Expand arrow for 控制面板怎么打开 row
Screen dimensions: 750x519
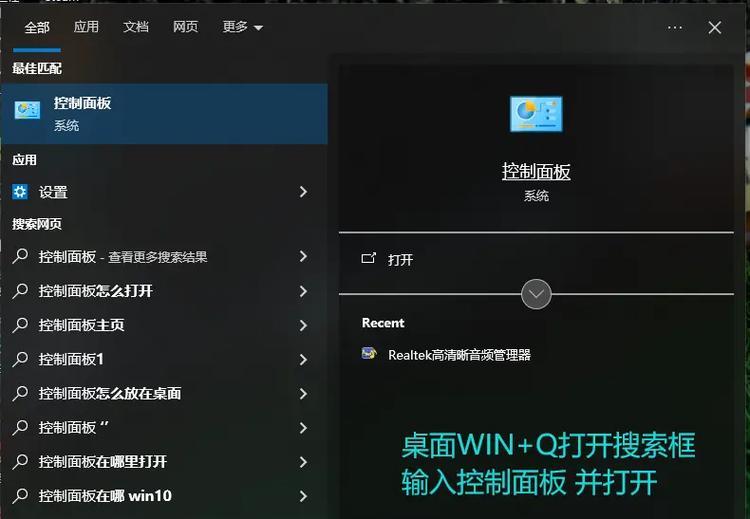coord(303,291)
